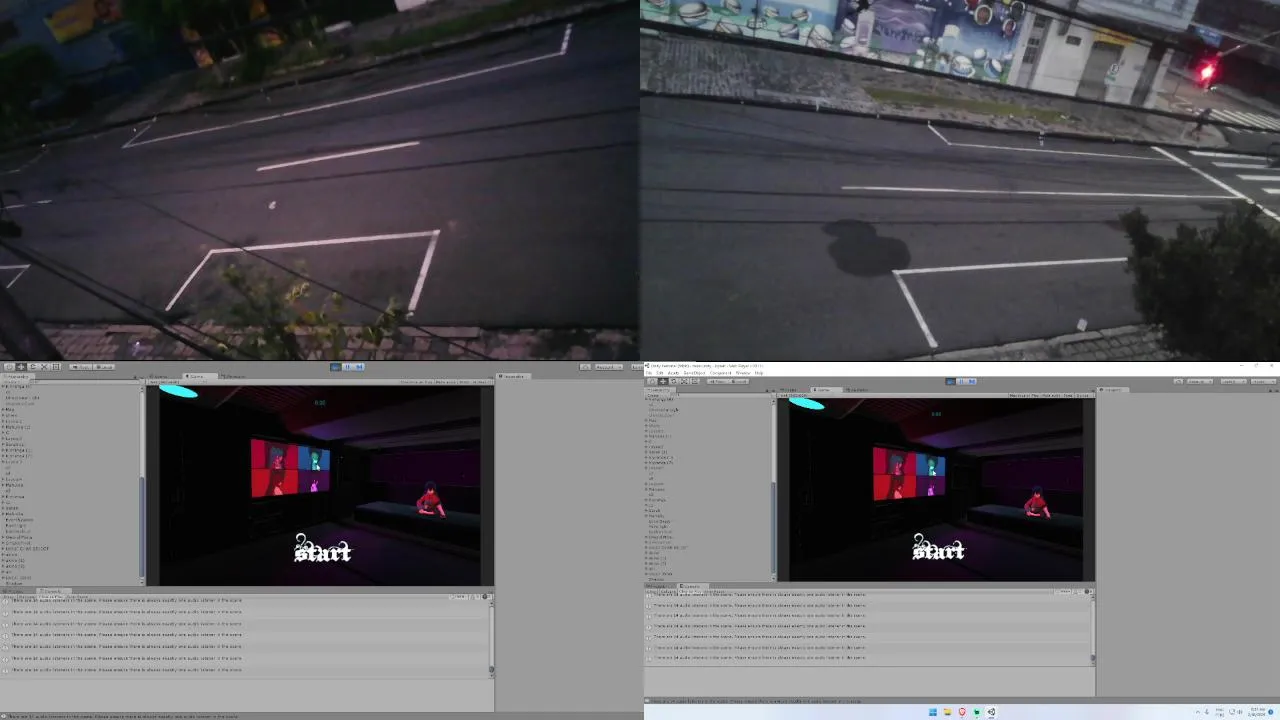Switch to Scene tab in left Unity window

160,376
